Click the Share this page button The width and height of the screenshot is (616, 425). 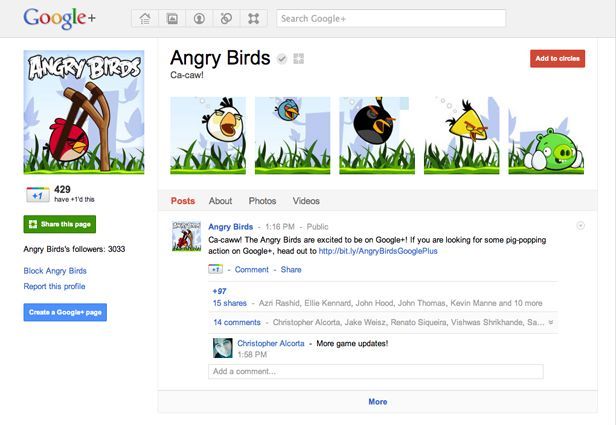tap(59, 224)
